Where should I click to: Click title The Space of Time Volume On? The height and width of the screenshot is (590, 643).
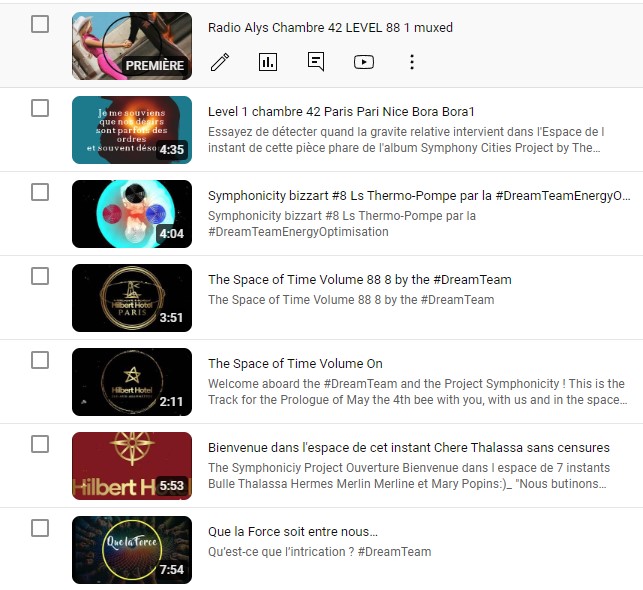[x=295, y=364]
